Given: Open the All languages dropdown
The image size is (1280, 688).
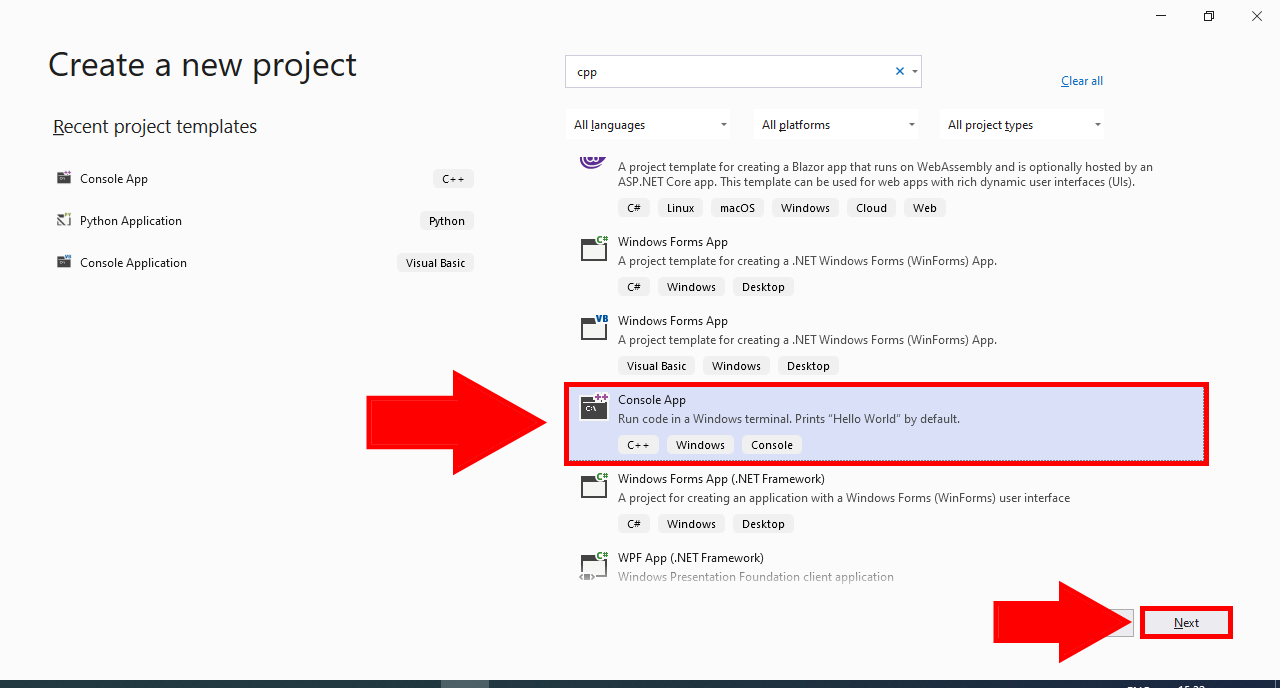Looking at the screenshot, I should 649,125.
